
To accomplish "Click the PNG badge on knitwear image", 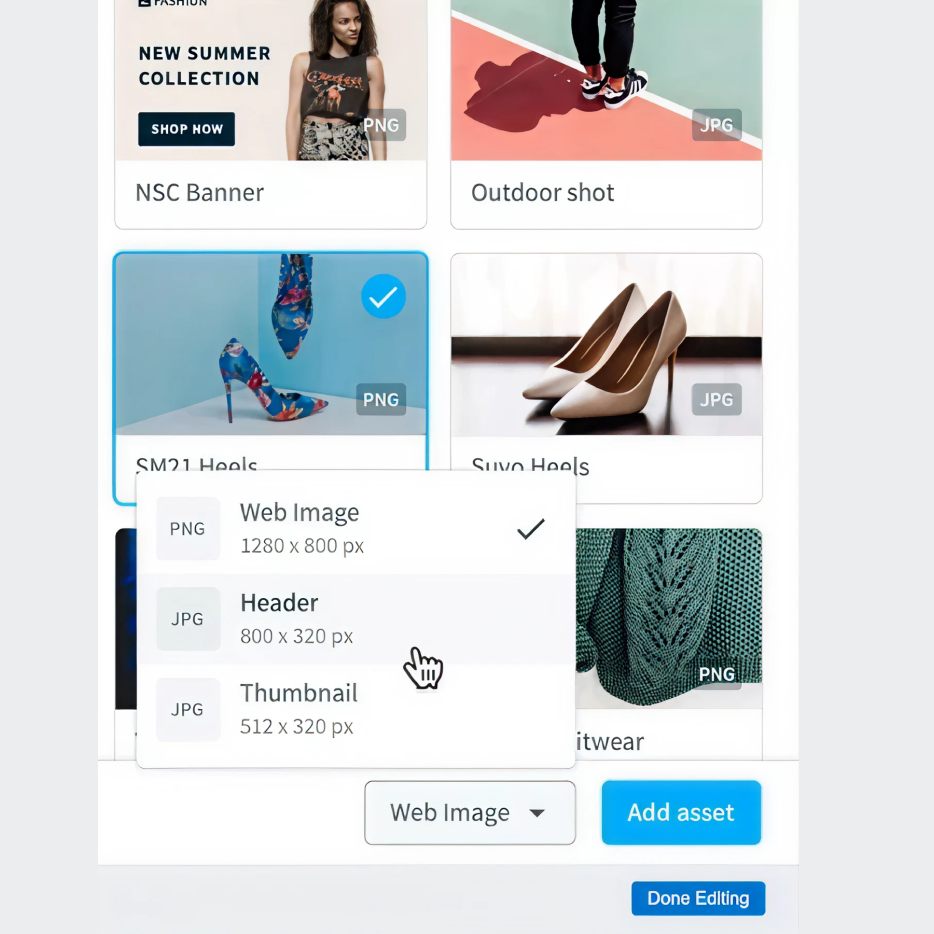I will click(x=717, y=674).
